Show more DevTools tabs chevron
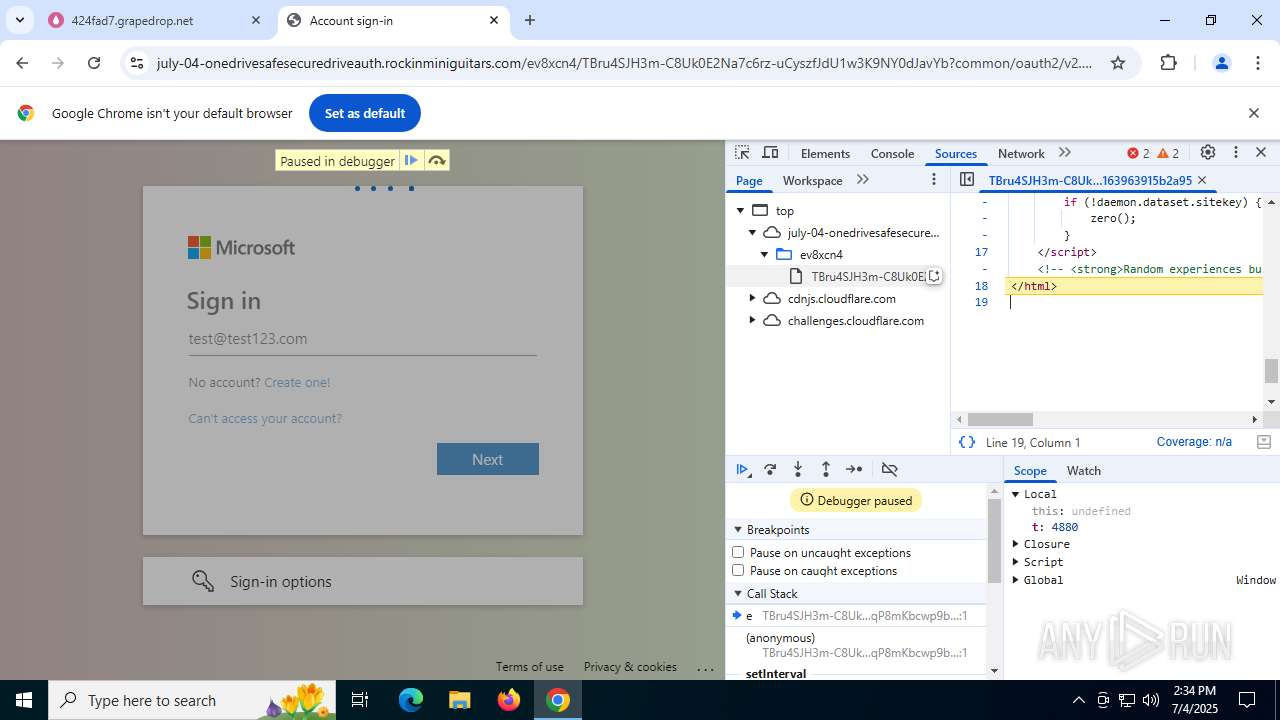Image resolution: width=1280 pixels, height=720 pixels. (x=1065, y=153)
